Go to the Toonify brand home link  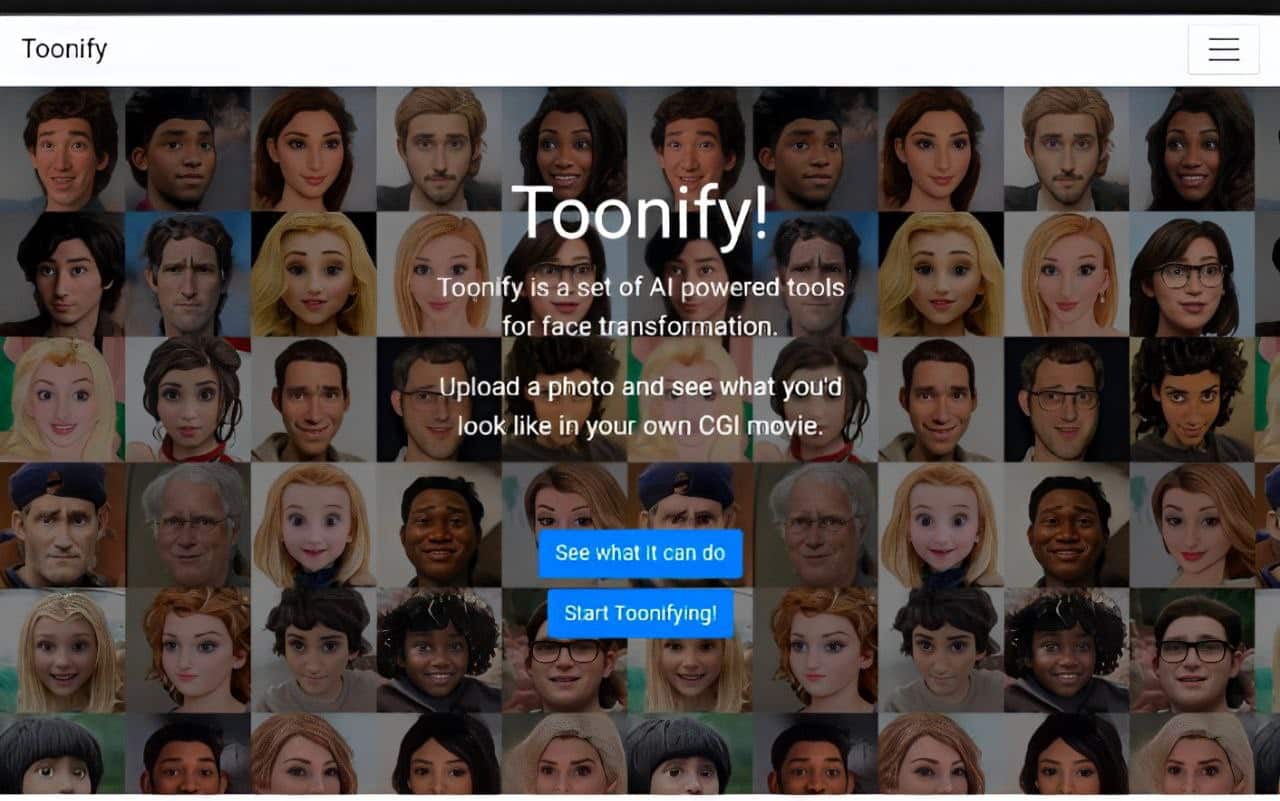(64, 49)
